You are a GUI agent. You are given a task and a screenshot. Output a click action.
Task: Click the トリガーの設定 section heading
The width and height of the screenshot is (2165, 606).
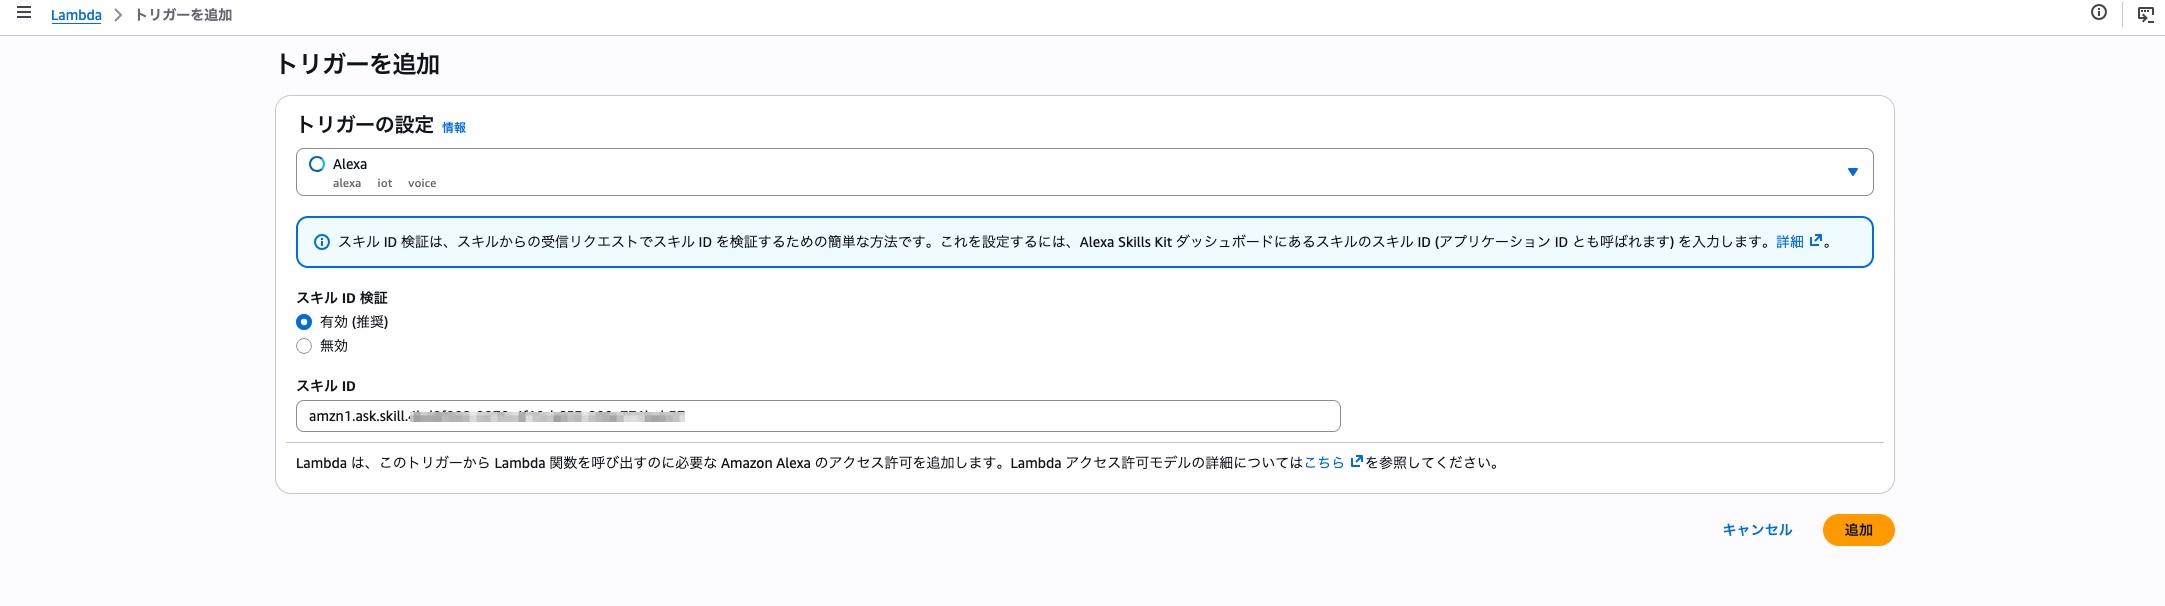tap(365, 125)
